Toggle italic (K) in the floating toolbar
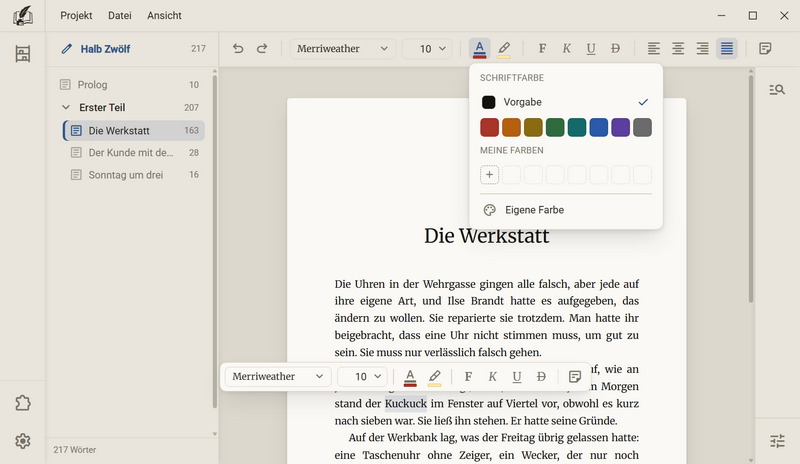The height and width of the screenshot is (464, 800). 492,377
